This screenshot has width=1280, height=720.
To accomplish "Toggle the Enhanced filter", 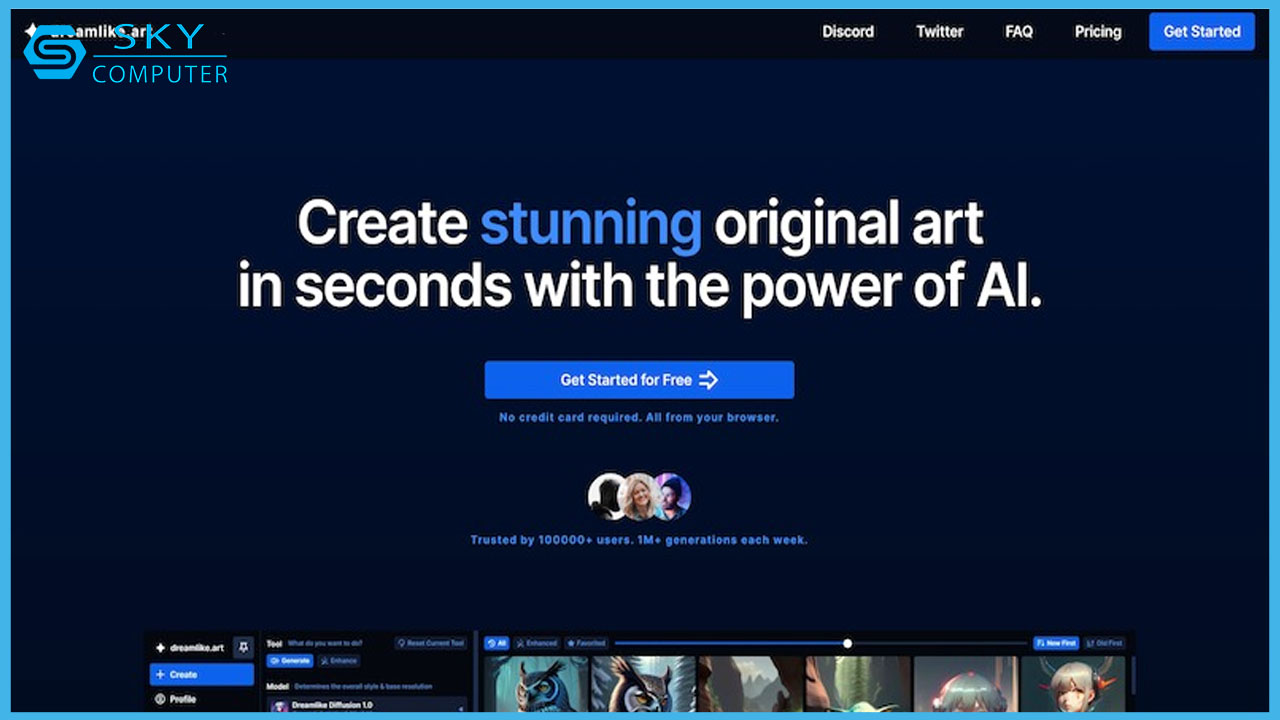I will coord(537,643).
